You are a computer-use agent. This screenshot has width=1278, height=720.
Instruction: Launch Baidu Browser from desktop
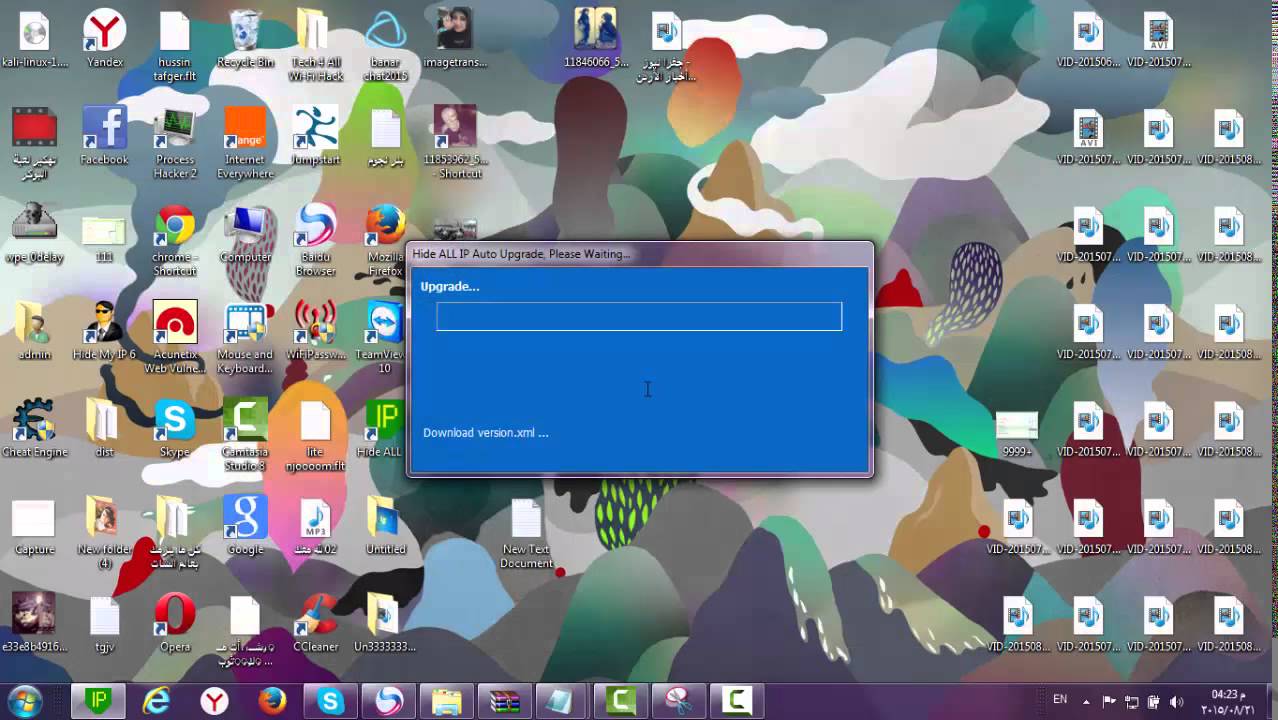[x=315, y=240]
